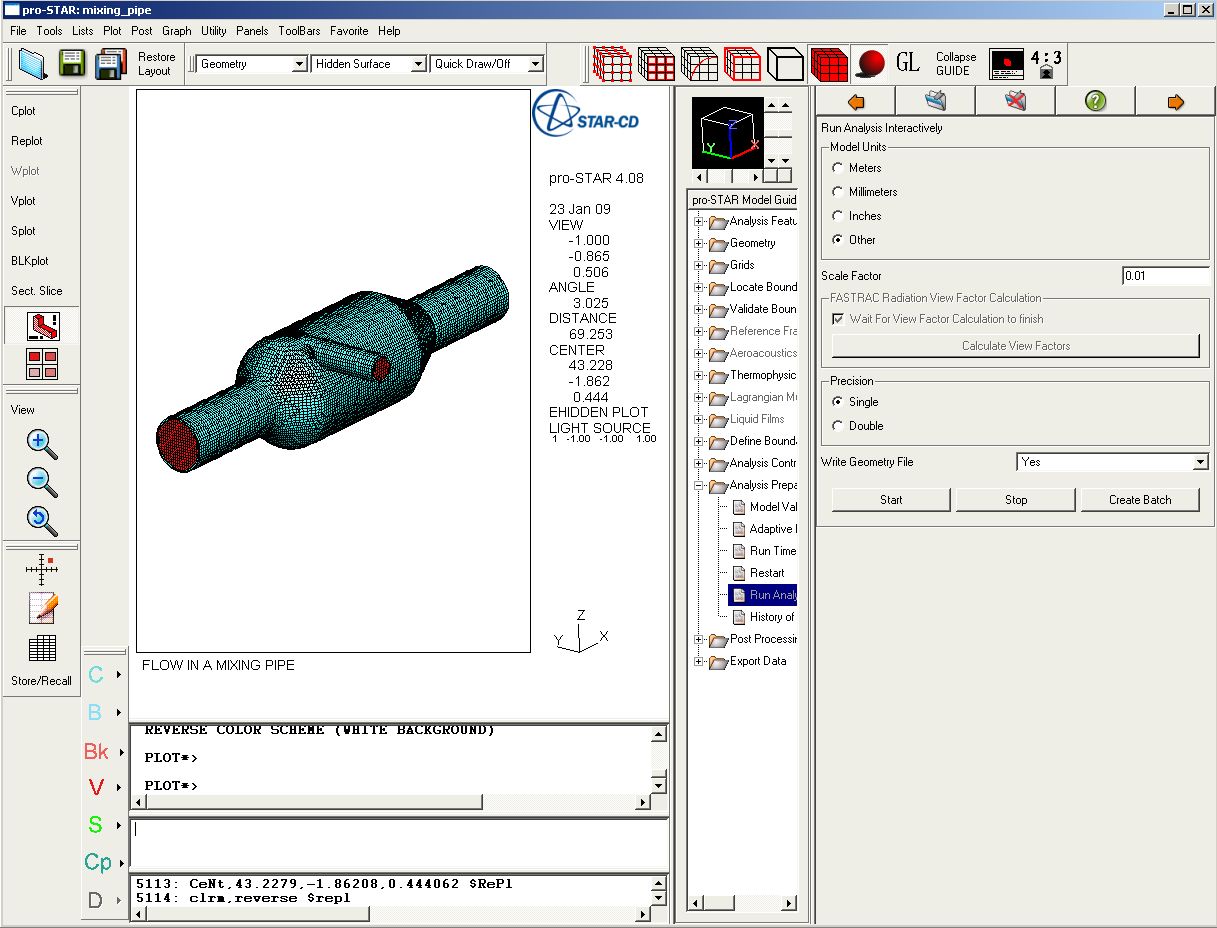The height and width of the screenshot is (928, 1217).
Task: Click the orange right arrow next icon
Action: [1175, 101]
